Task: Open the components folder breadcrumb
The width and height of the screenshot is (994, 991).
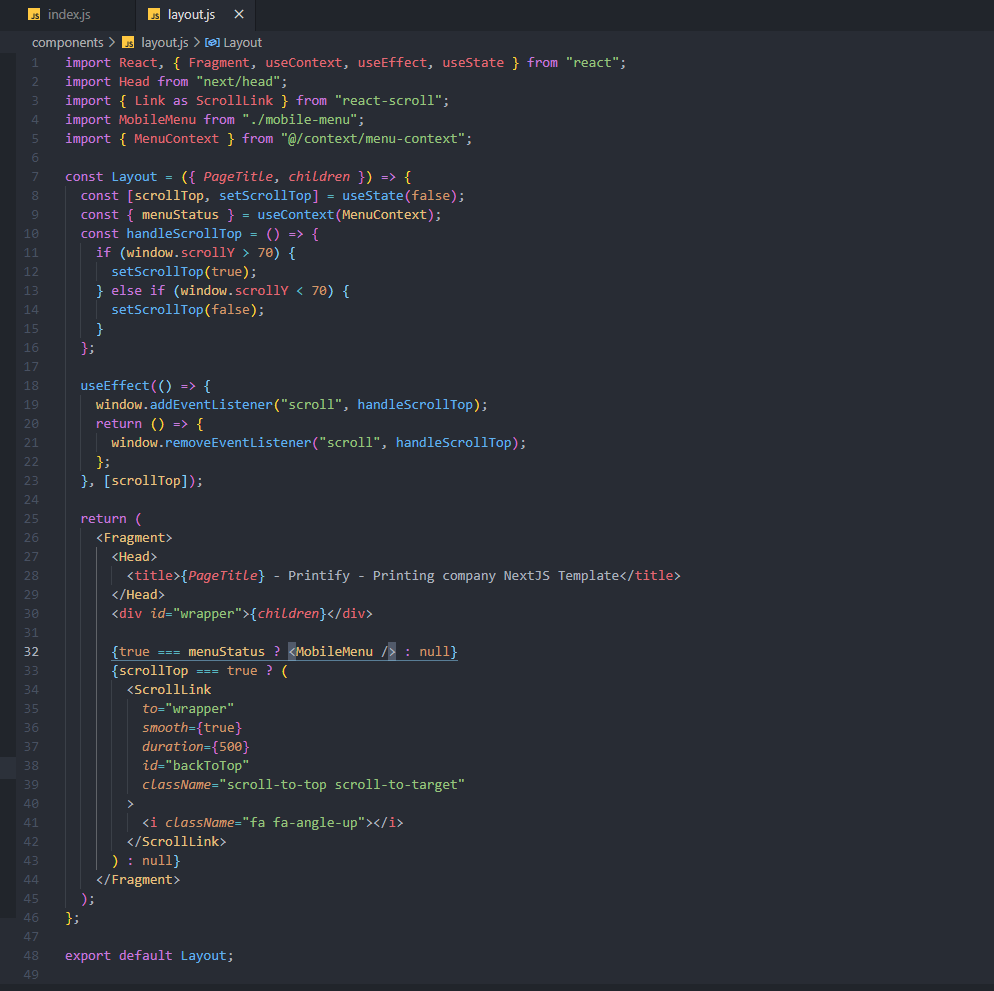Action: point(67,42)
